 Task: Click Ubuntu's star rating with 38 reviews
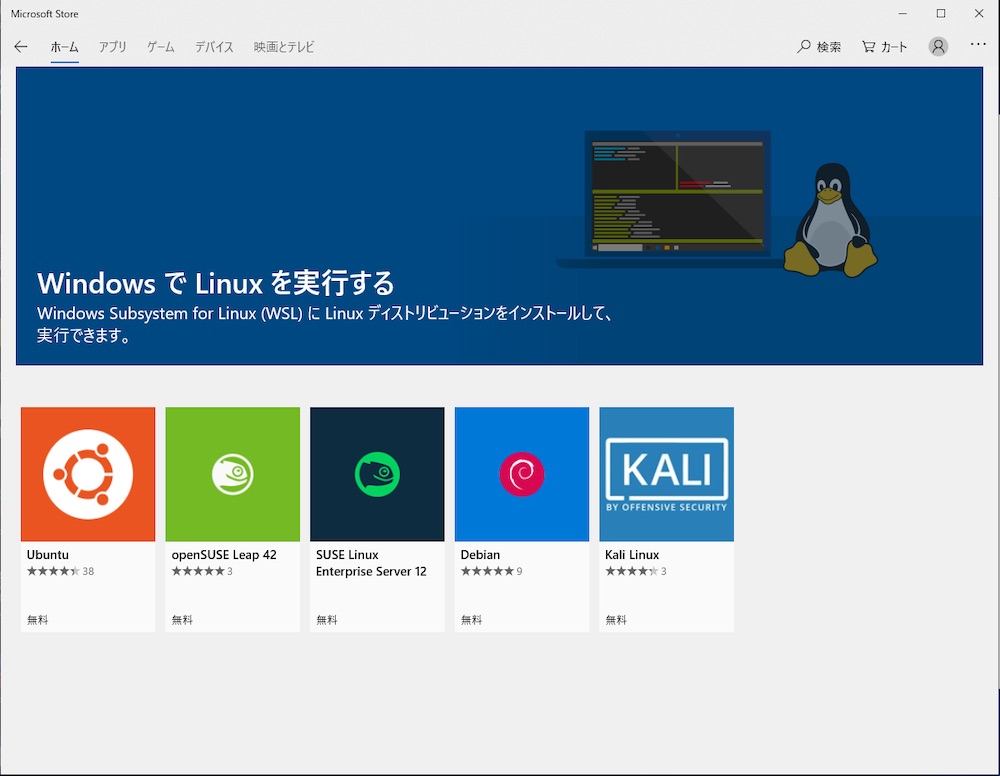61,571
